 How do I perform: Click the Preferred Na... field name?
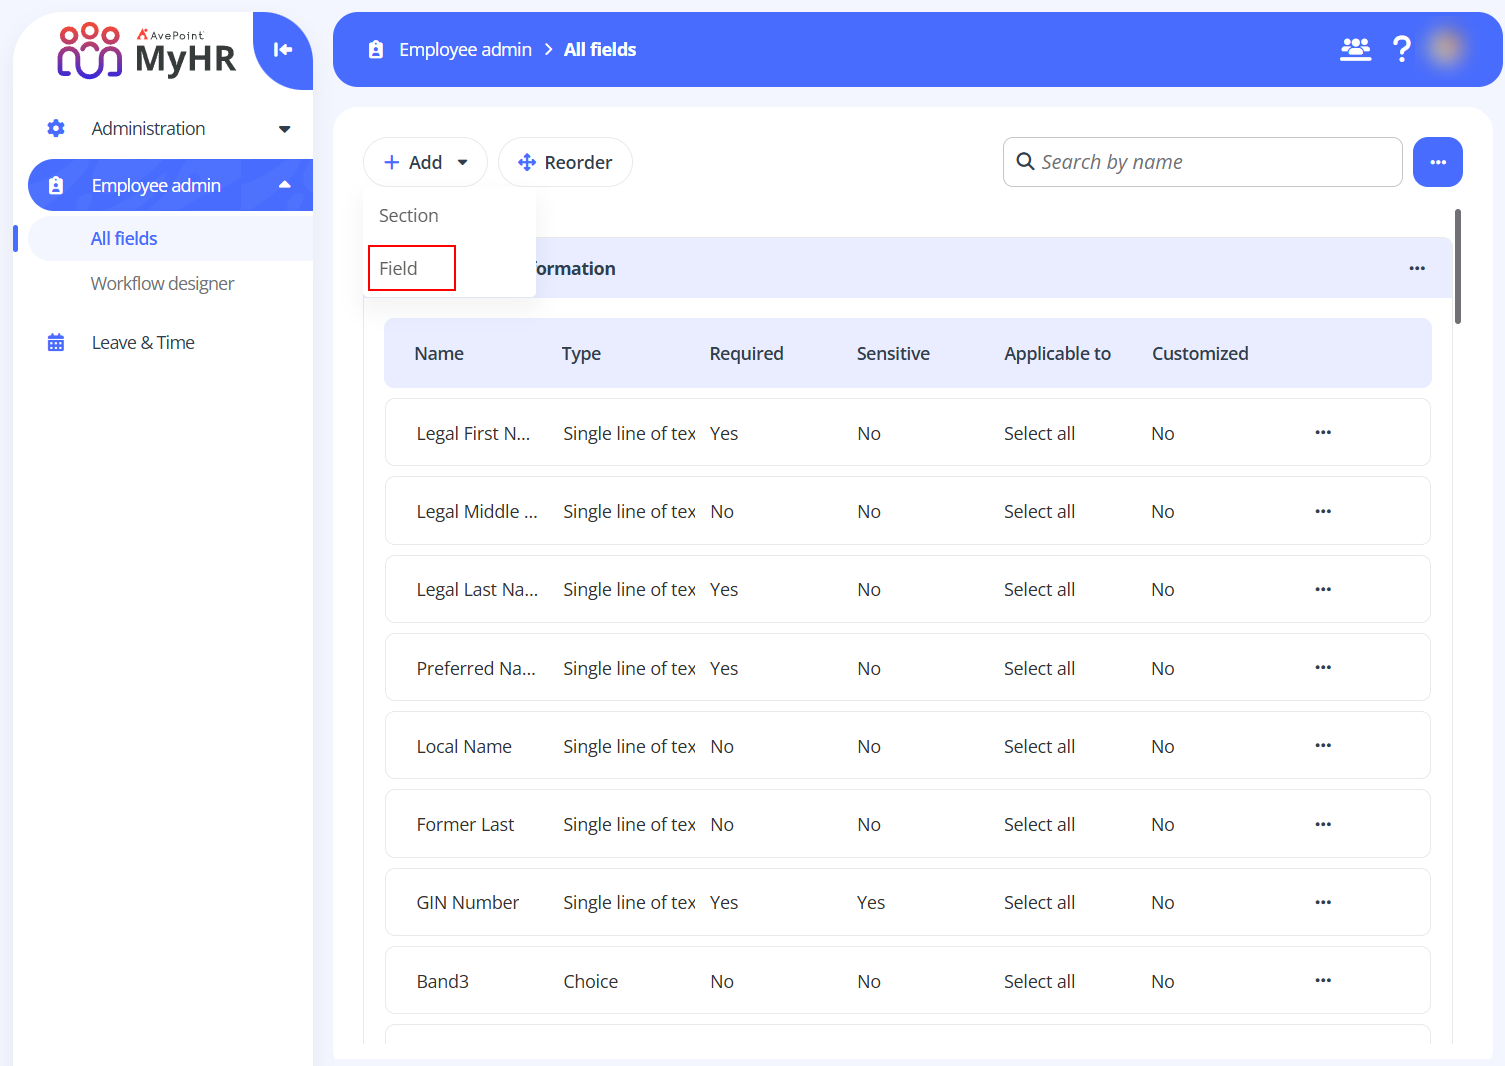click(x=476, y=668)
